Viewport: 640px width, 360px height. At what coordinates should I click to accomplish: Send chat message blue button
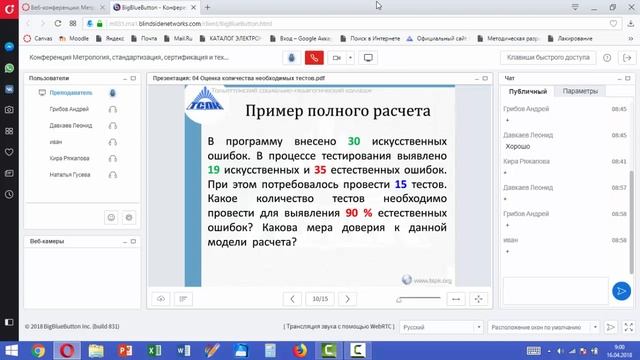click(621, 291)
